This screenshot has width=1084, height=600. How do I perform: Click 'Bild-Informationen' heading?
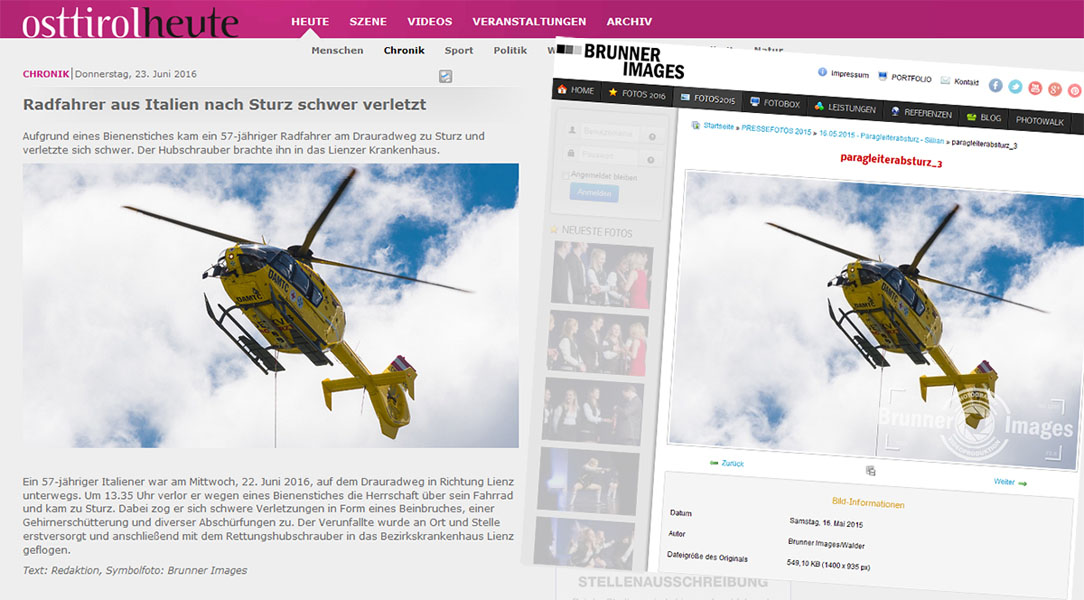pyautogui.click(x=868, y=503)
